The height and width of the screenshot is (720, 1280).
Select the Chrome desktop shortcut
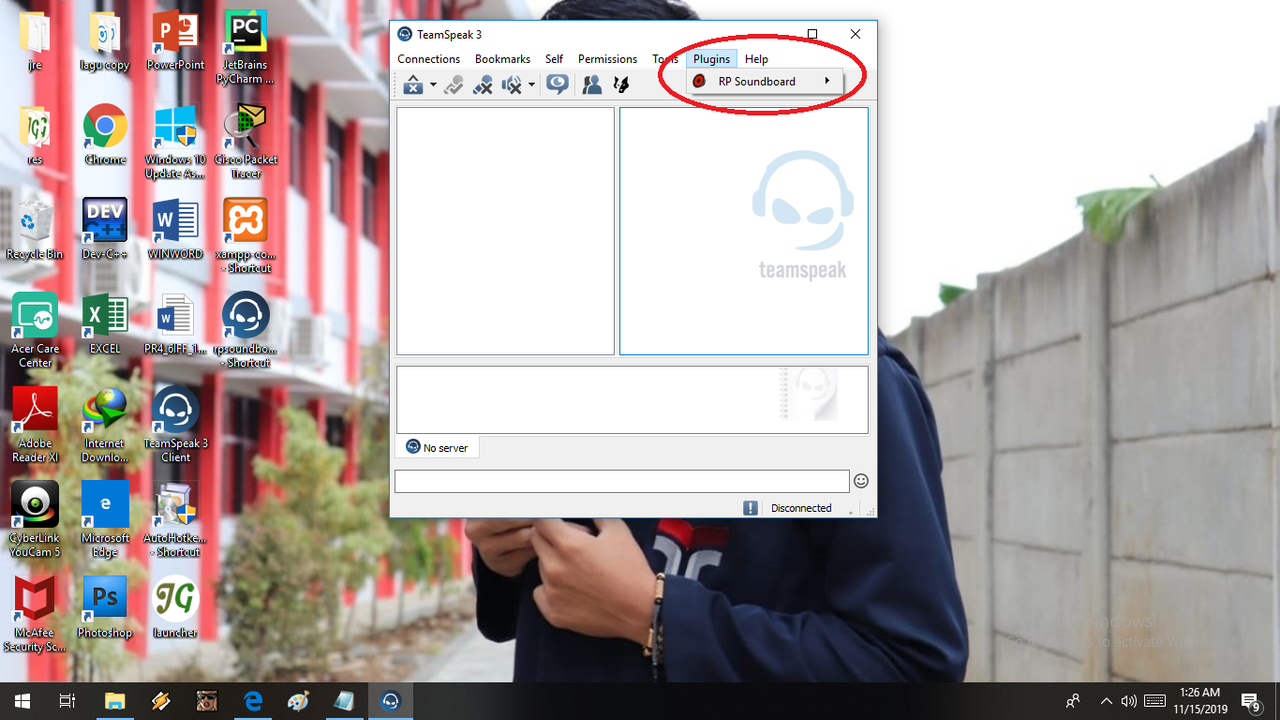tap(105, 136)
